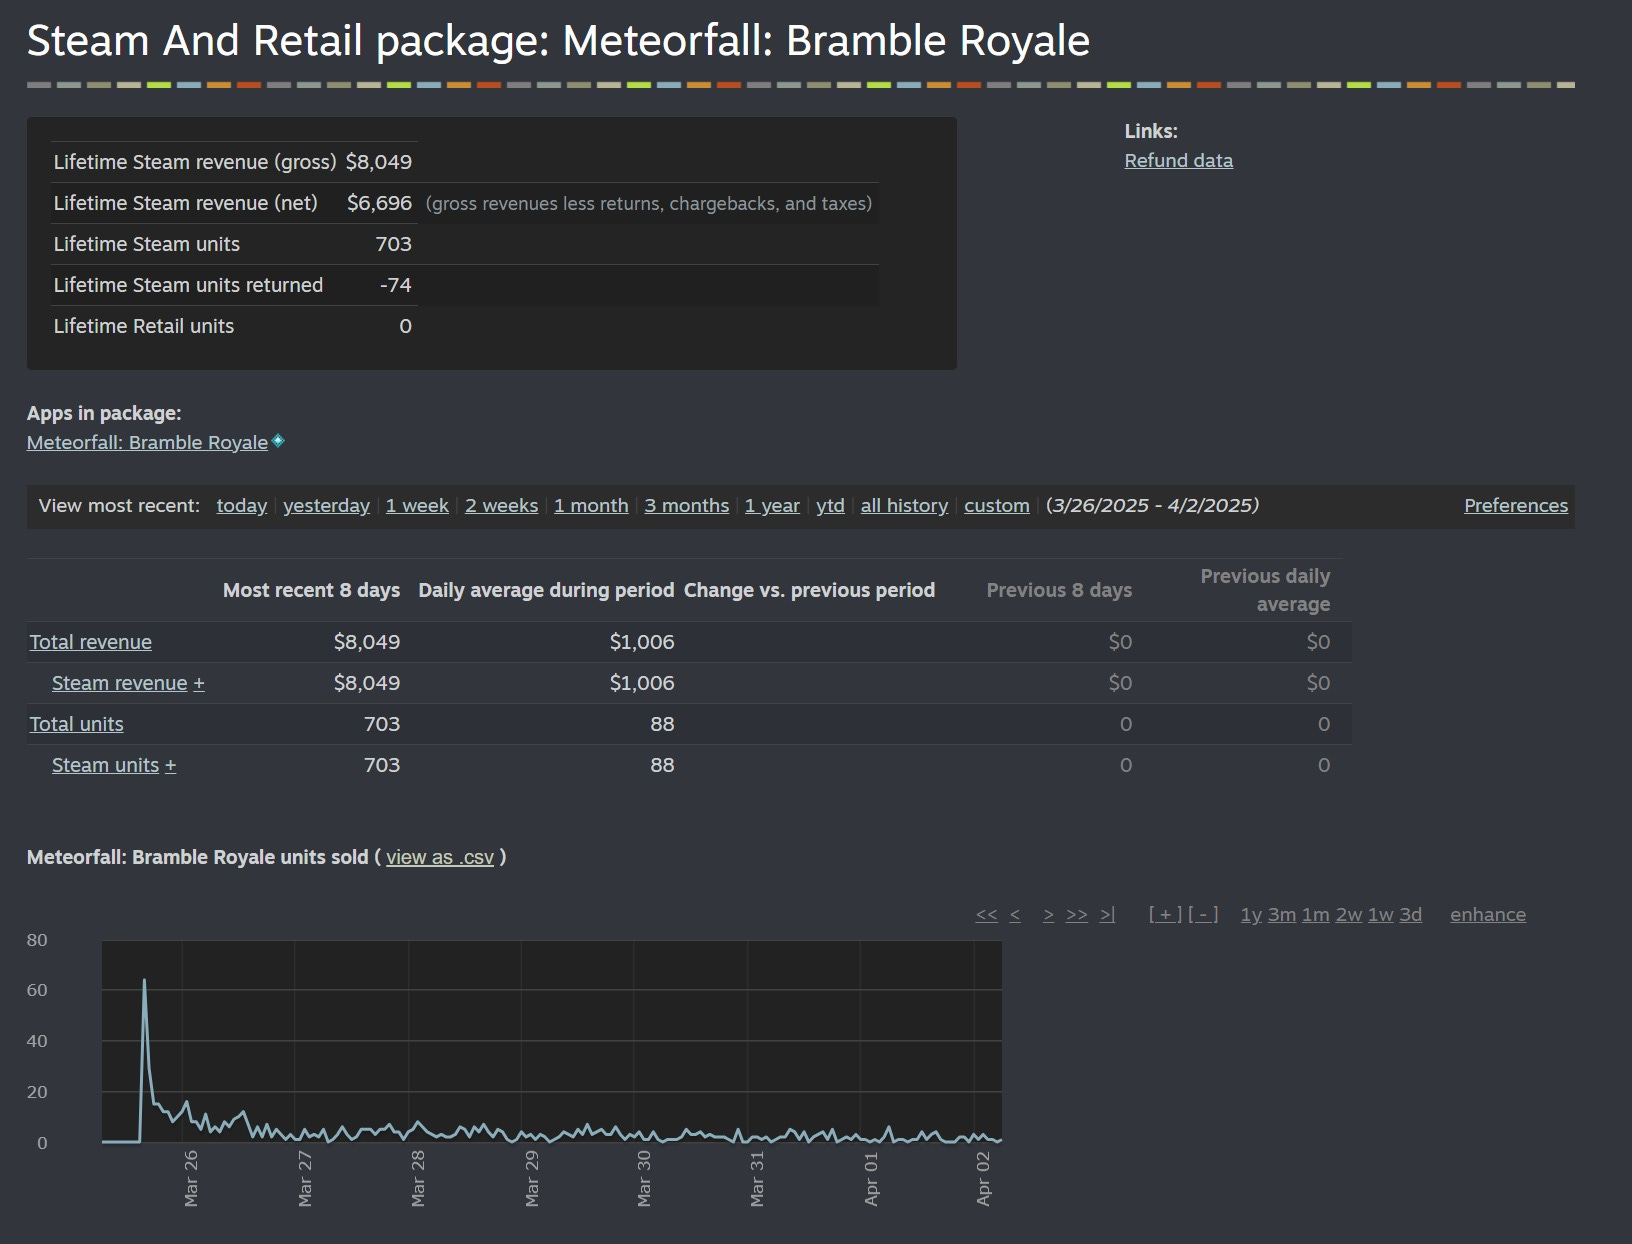Click the Apr 01 axis label
The height and width of the screenshot is (1244, 1632).
[x=871, y=1178]
